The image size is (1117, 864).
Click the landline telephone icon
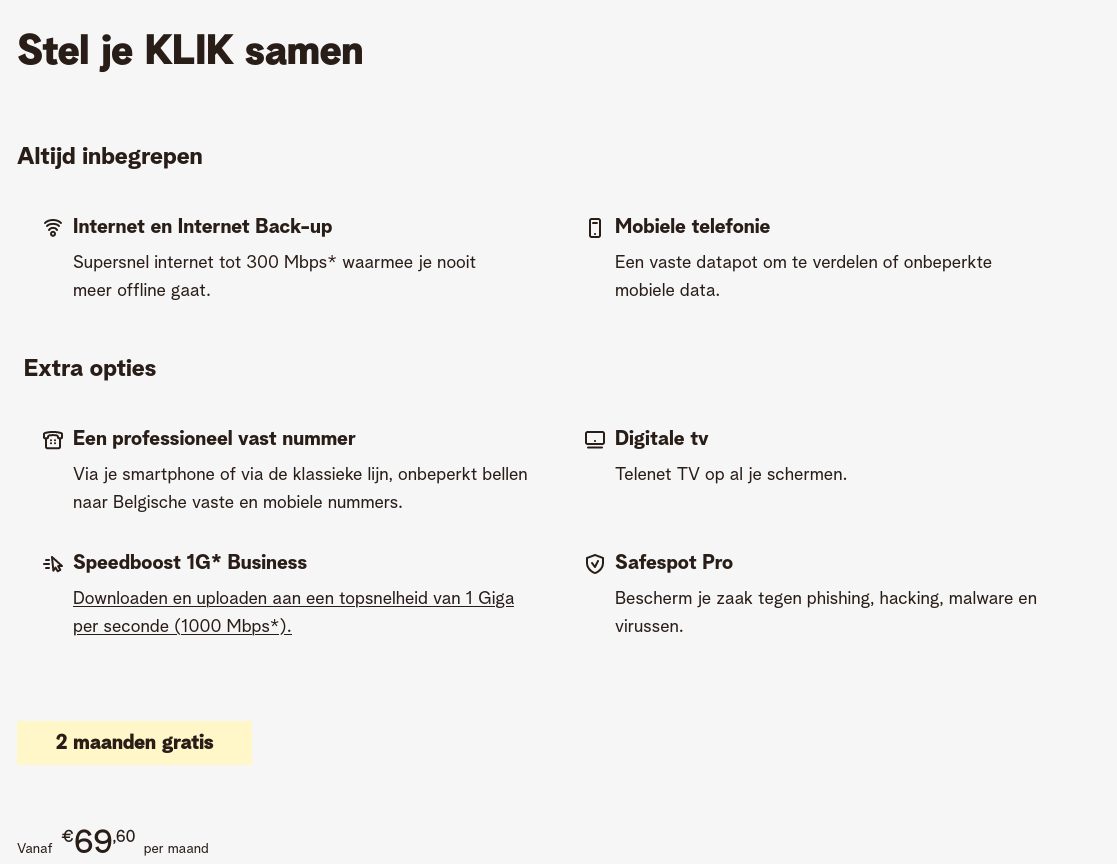coord(53,440)
